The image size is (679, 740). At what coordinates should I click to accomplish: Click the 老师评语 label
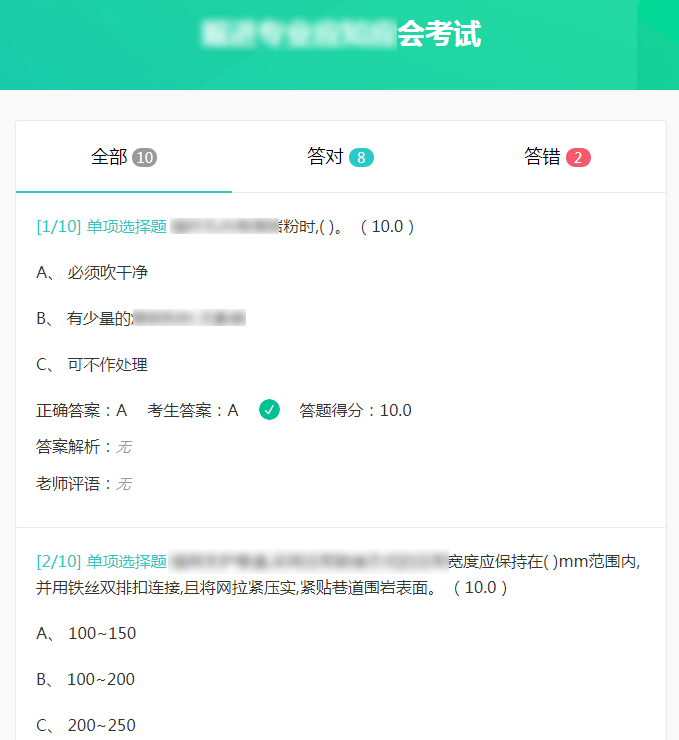point(68,484)
